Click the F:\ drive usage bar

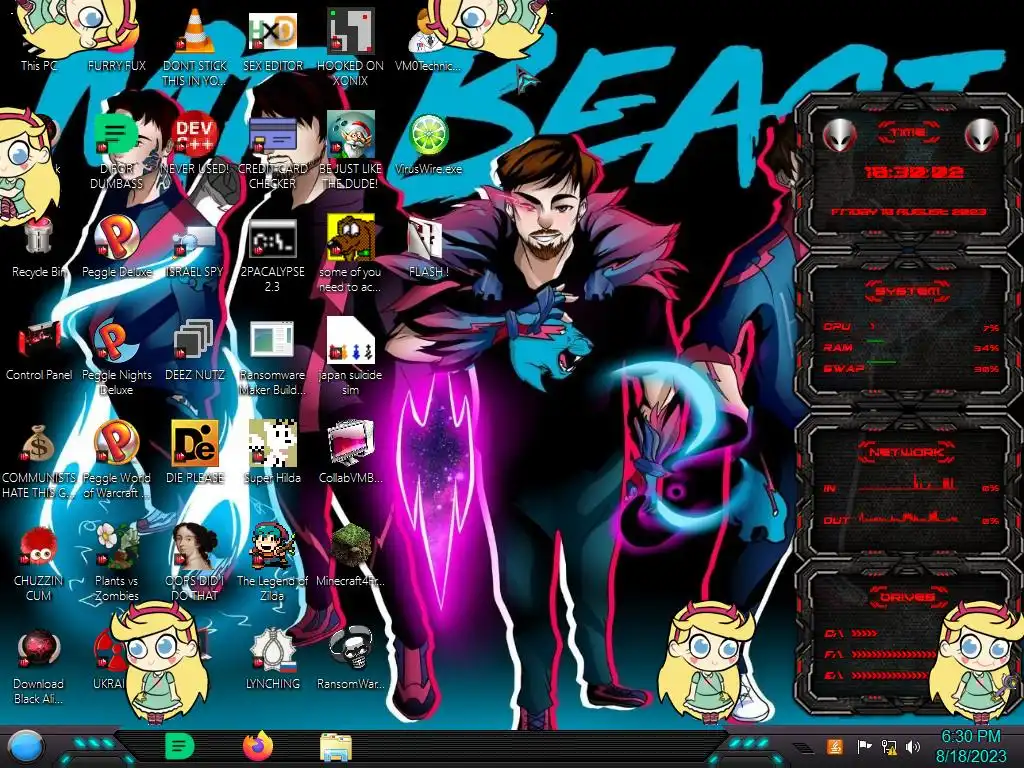[x=891, y=654]
